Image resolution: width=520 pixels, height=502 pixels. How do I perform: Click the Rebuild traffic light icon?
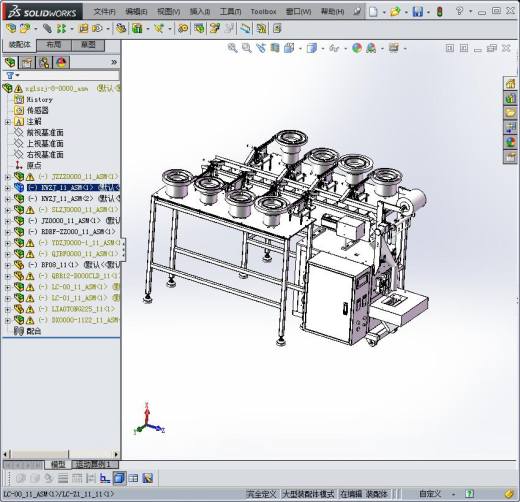(x=440, y=12)
